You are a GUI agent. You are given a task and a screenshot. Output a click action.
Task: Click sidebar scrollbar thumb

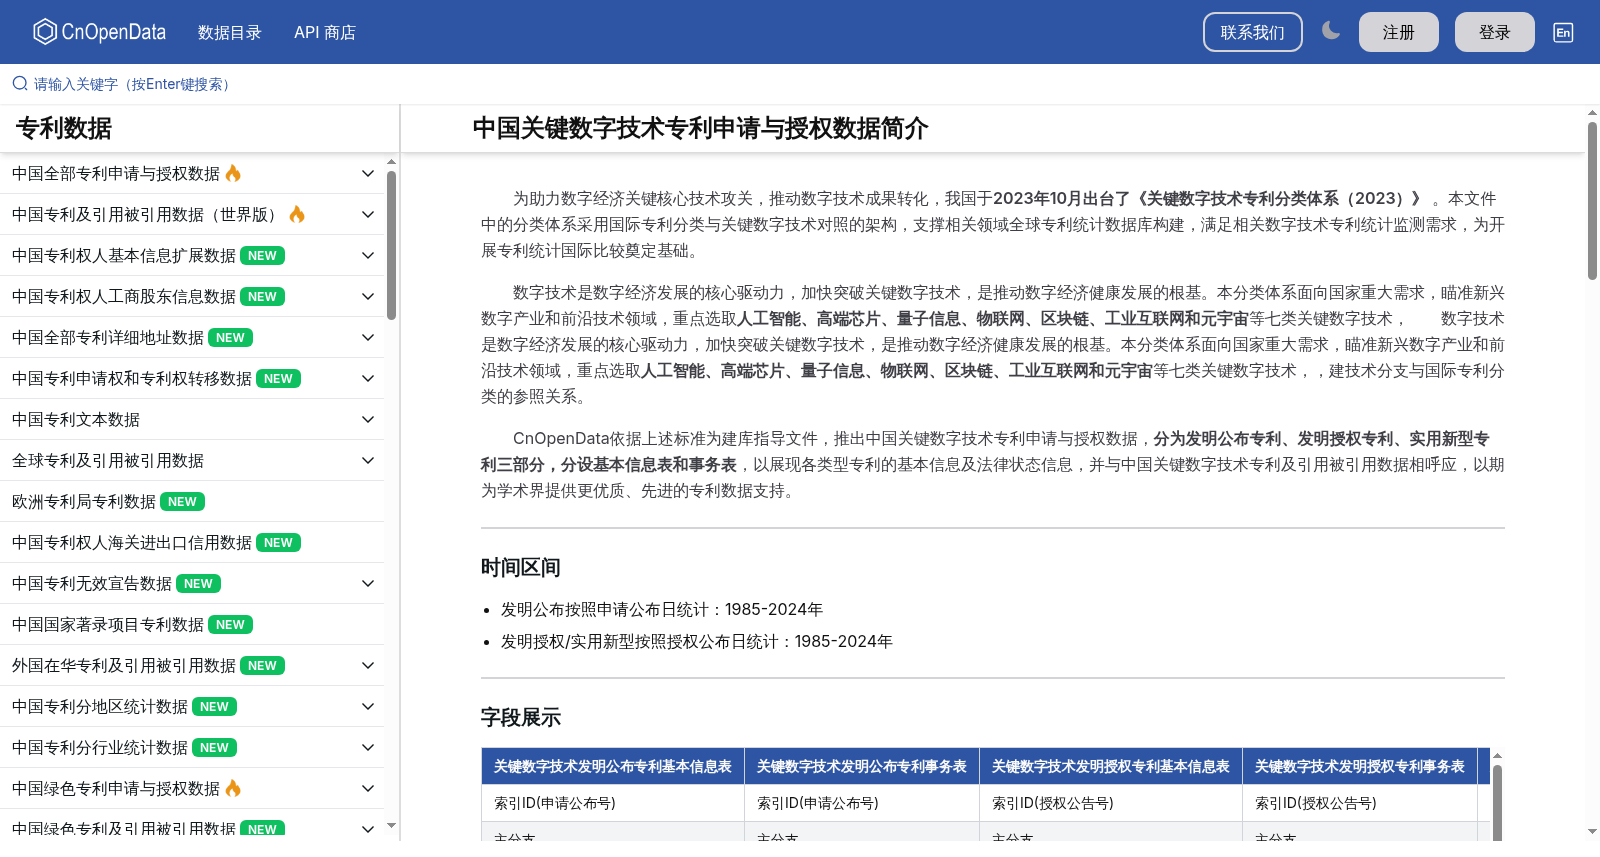(x=392, y=245)
